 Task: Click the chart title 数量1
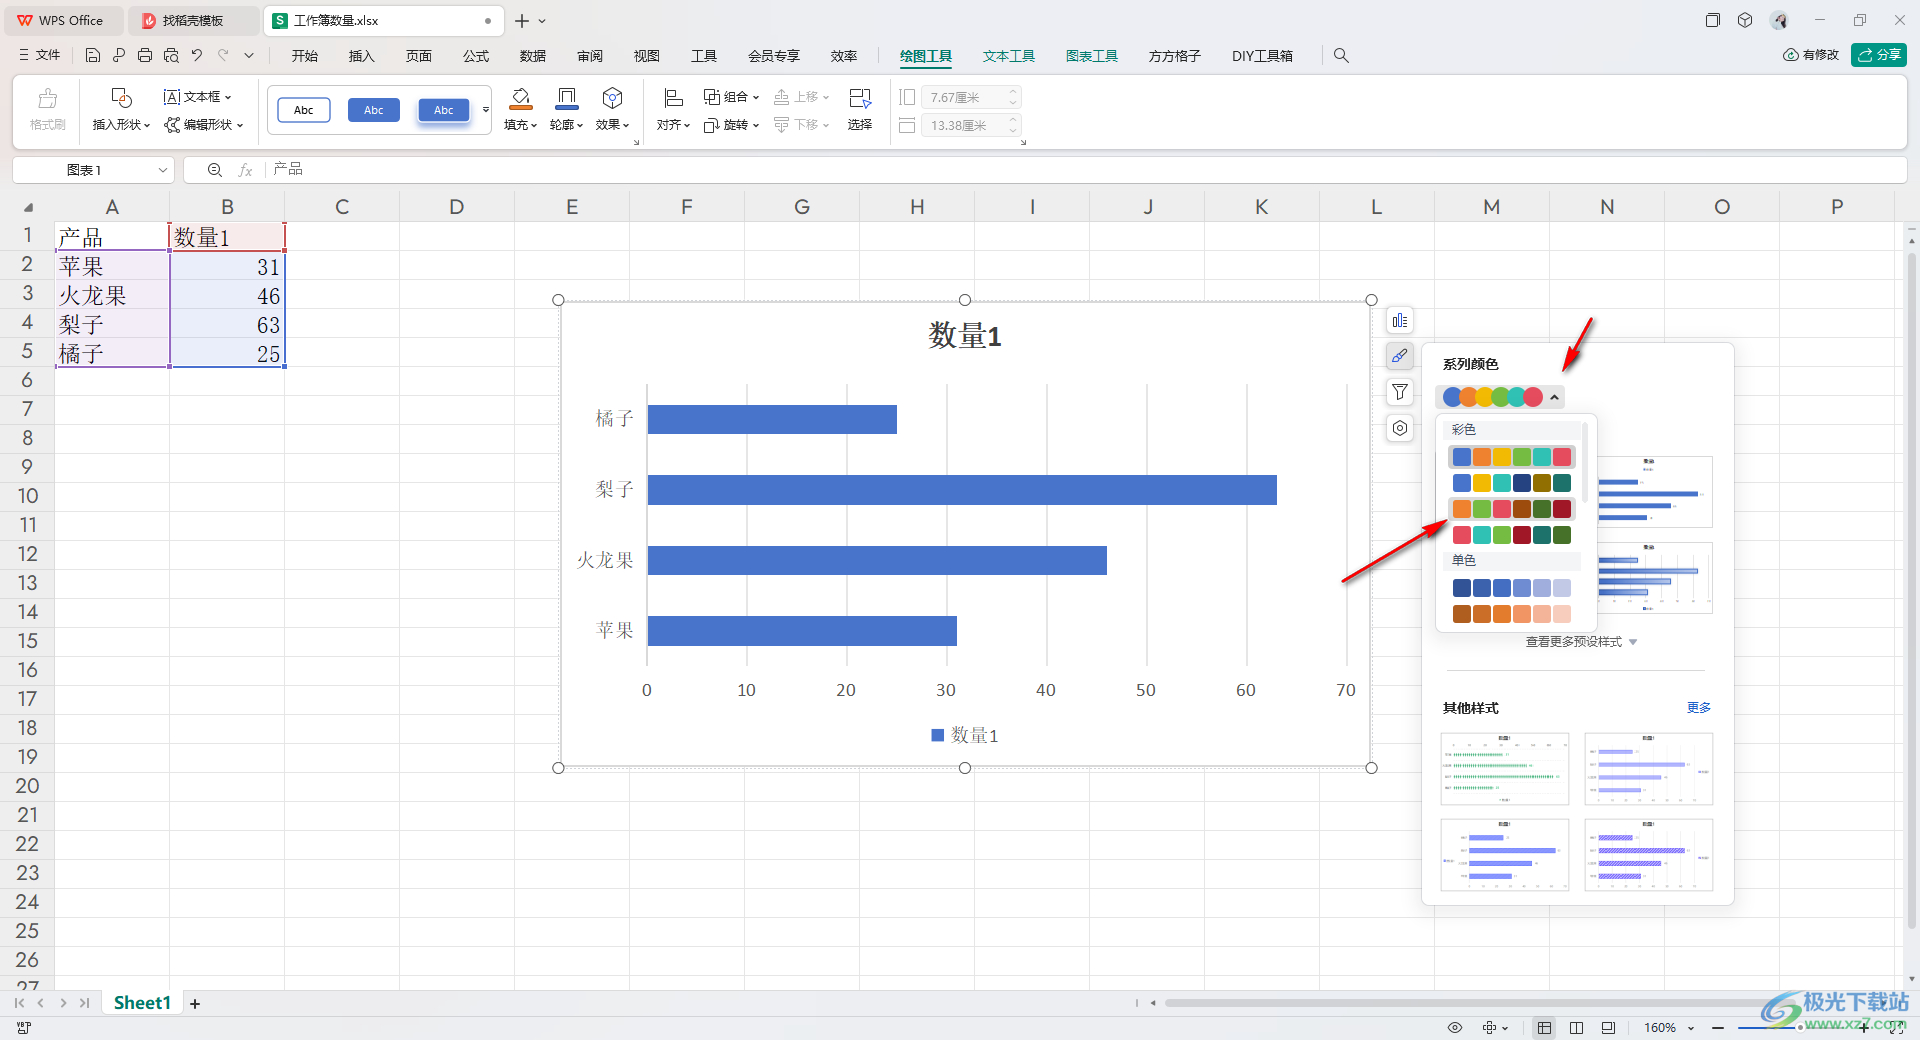tap(965, 335)
